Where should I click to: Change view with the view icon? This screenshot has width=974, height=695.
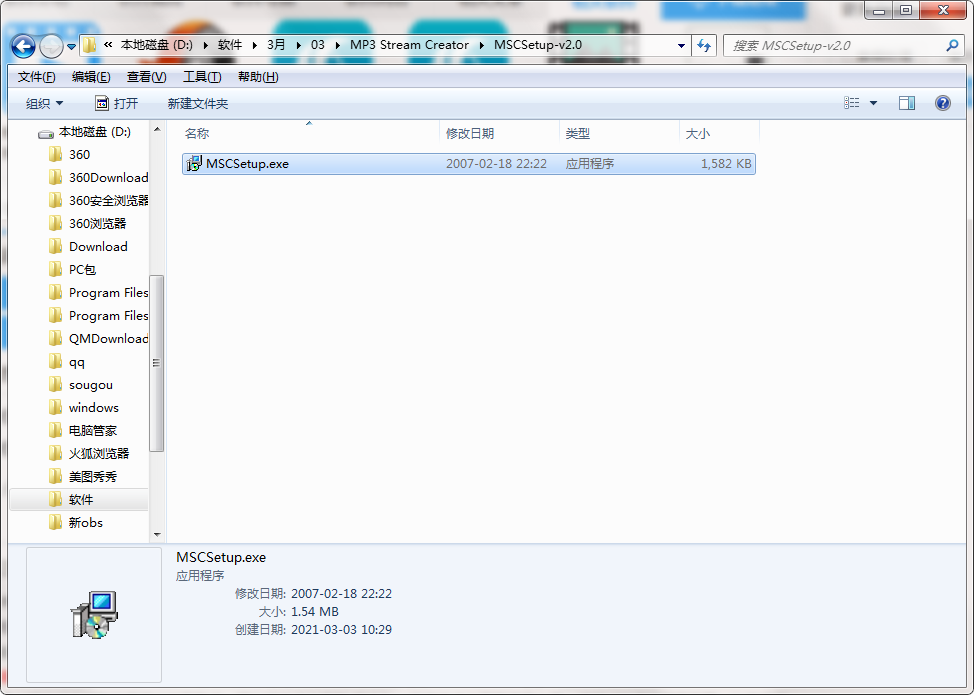point(852,102)
